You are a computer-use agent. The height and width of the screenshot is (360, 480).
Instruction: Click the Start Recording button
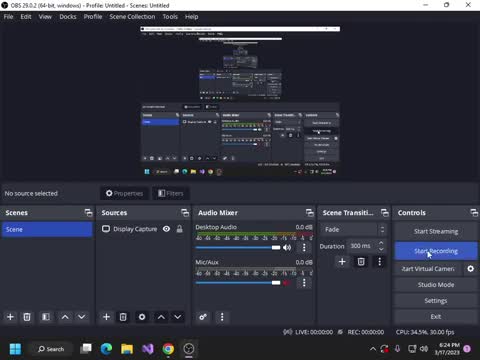(436, 251)
